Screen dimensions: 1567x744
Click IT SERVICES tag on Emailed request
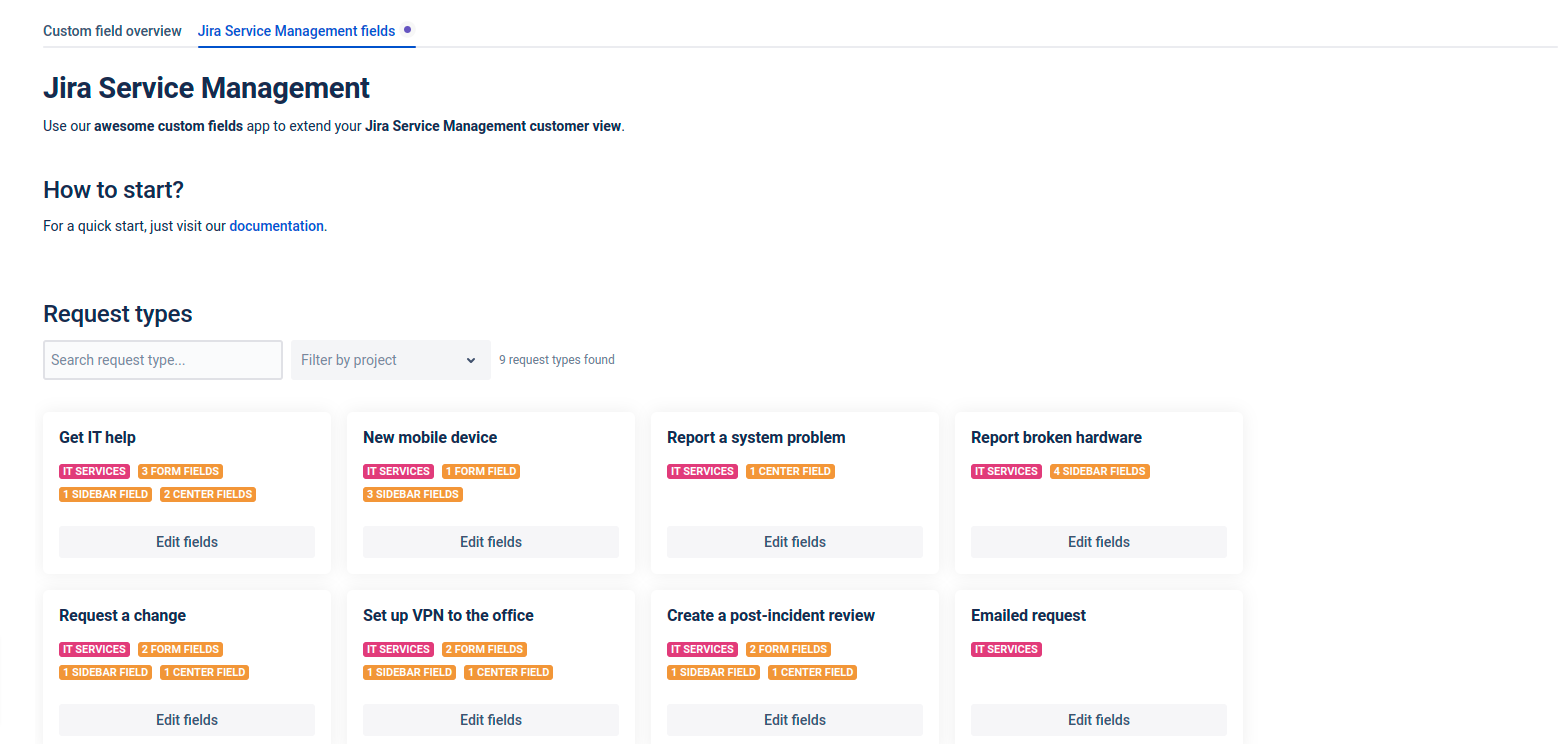1006,649
